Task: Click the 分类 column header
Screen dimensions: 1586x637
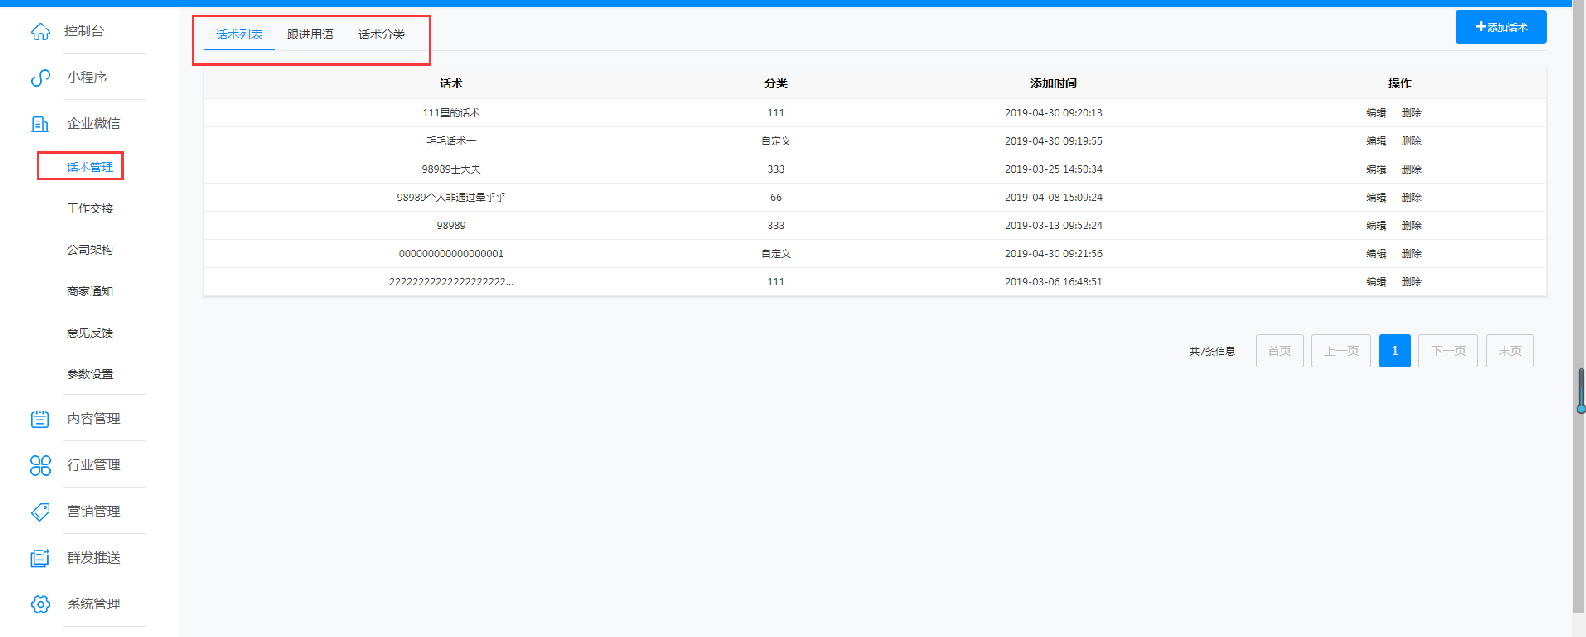Action: pyautogui.click(x=776, y=83)
